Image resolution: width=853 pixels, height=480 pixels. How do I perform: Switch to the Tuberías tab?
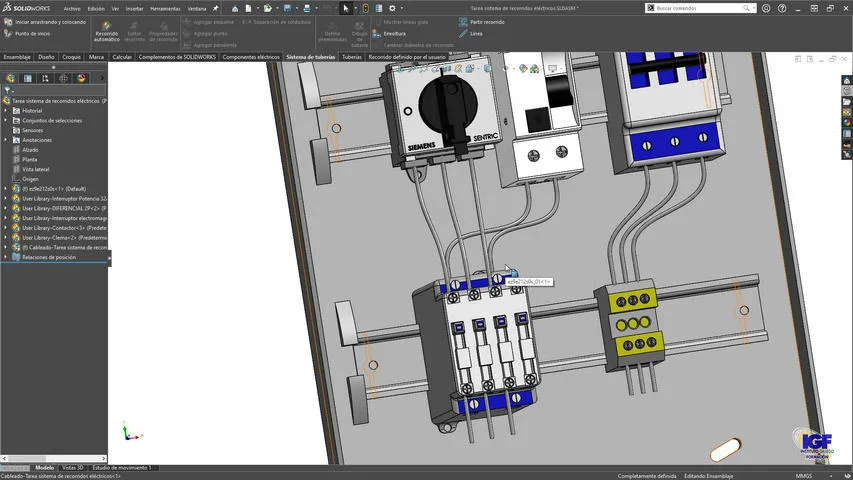pyautogui.click(x=351, y=57)
